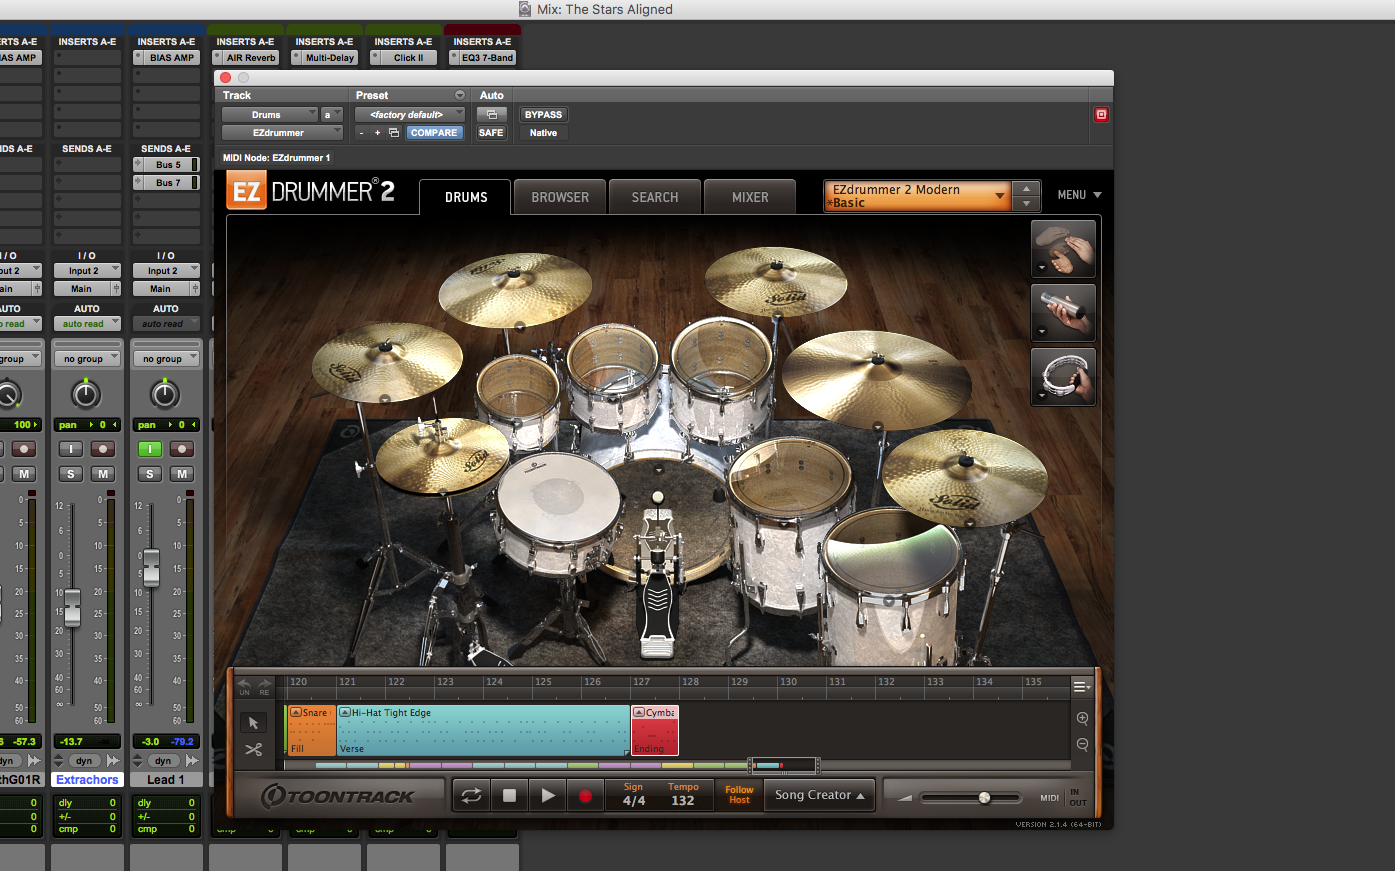Mute the Lead 1 track
This screenshot has width=1395, height=871.
(181, 474)
